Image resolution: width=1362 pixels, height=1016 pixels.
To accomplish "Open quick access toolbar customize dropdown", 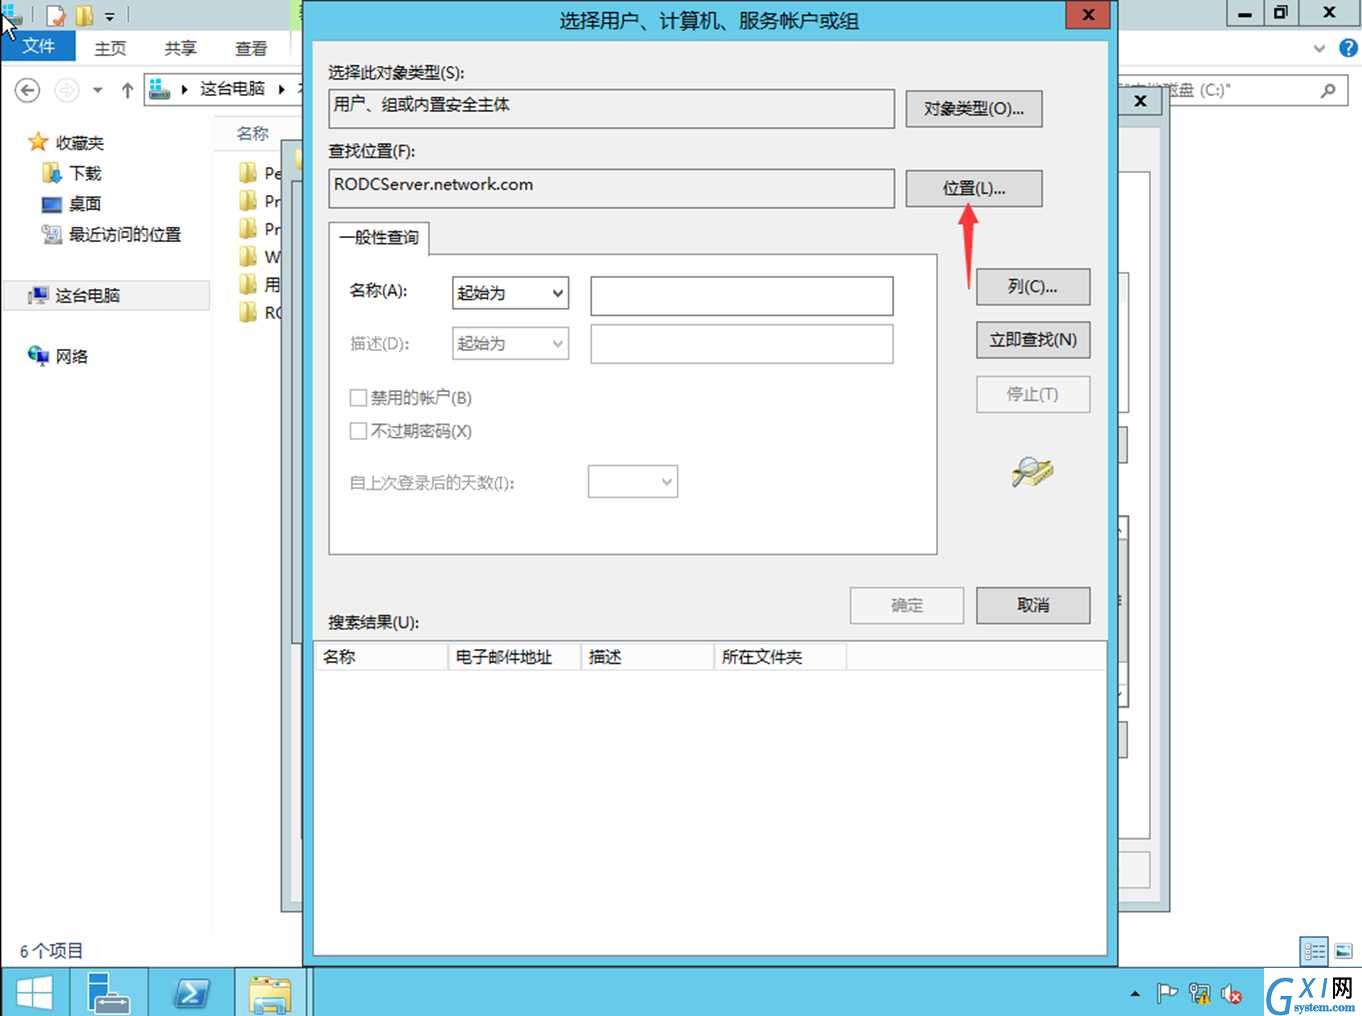I will pos(109,16).
